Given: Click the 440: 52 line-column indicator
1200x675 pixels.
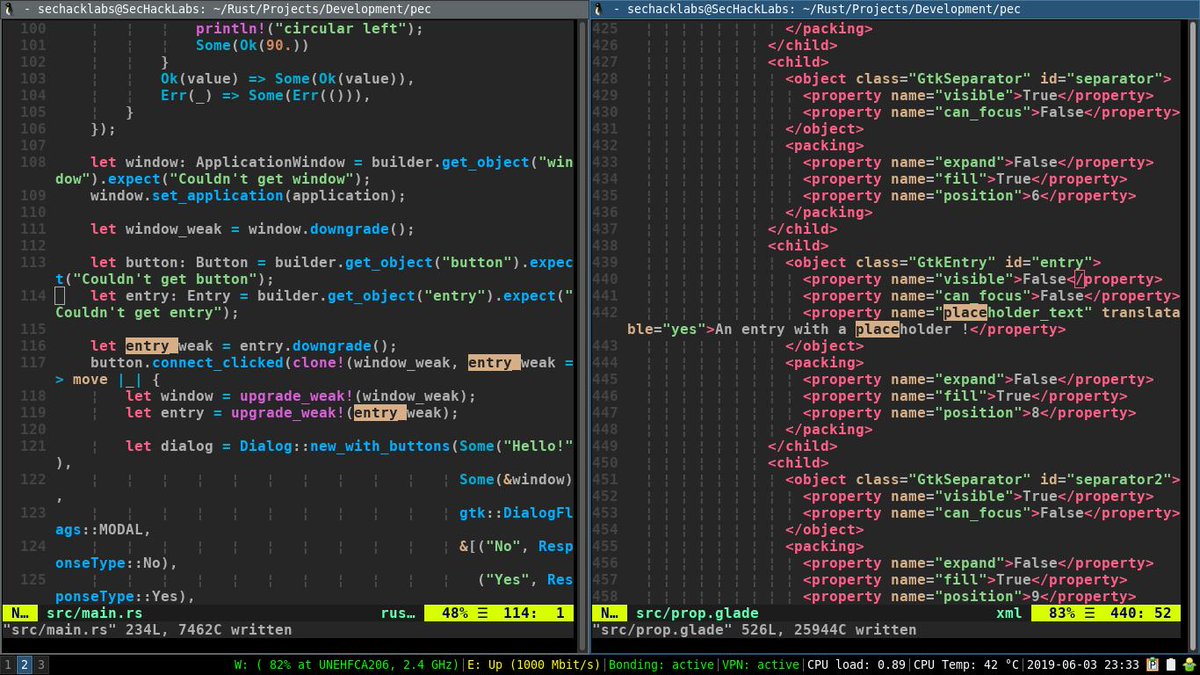Looking at the screenshot, I should (1141, 613).
